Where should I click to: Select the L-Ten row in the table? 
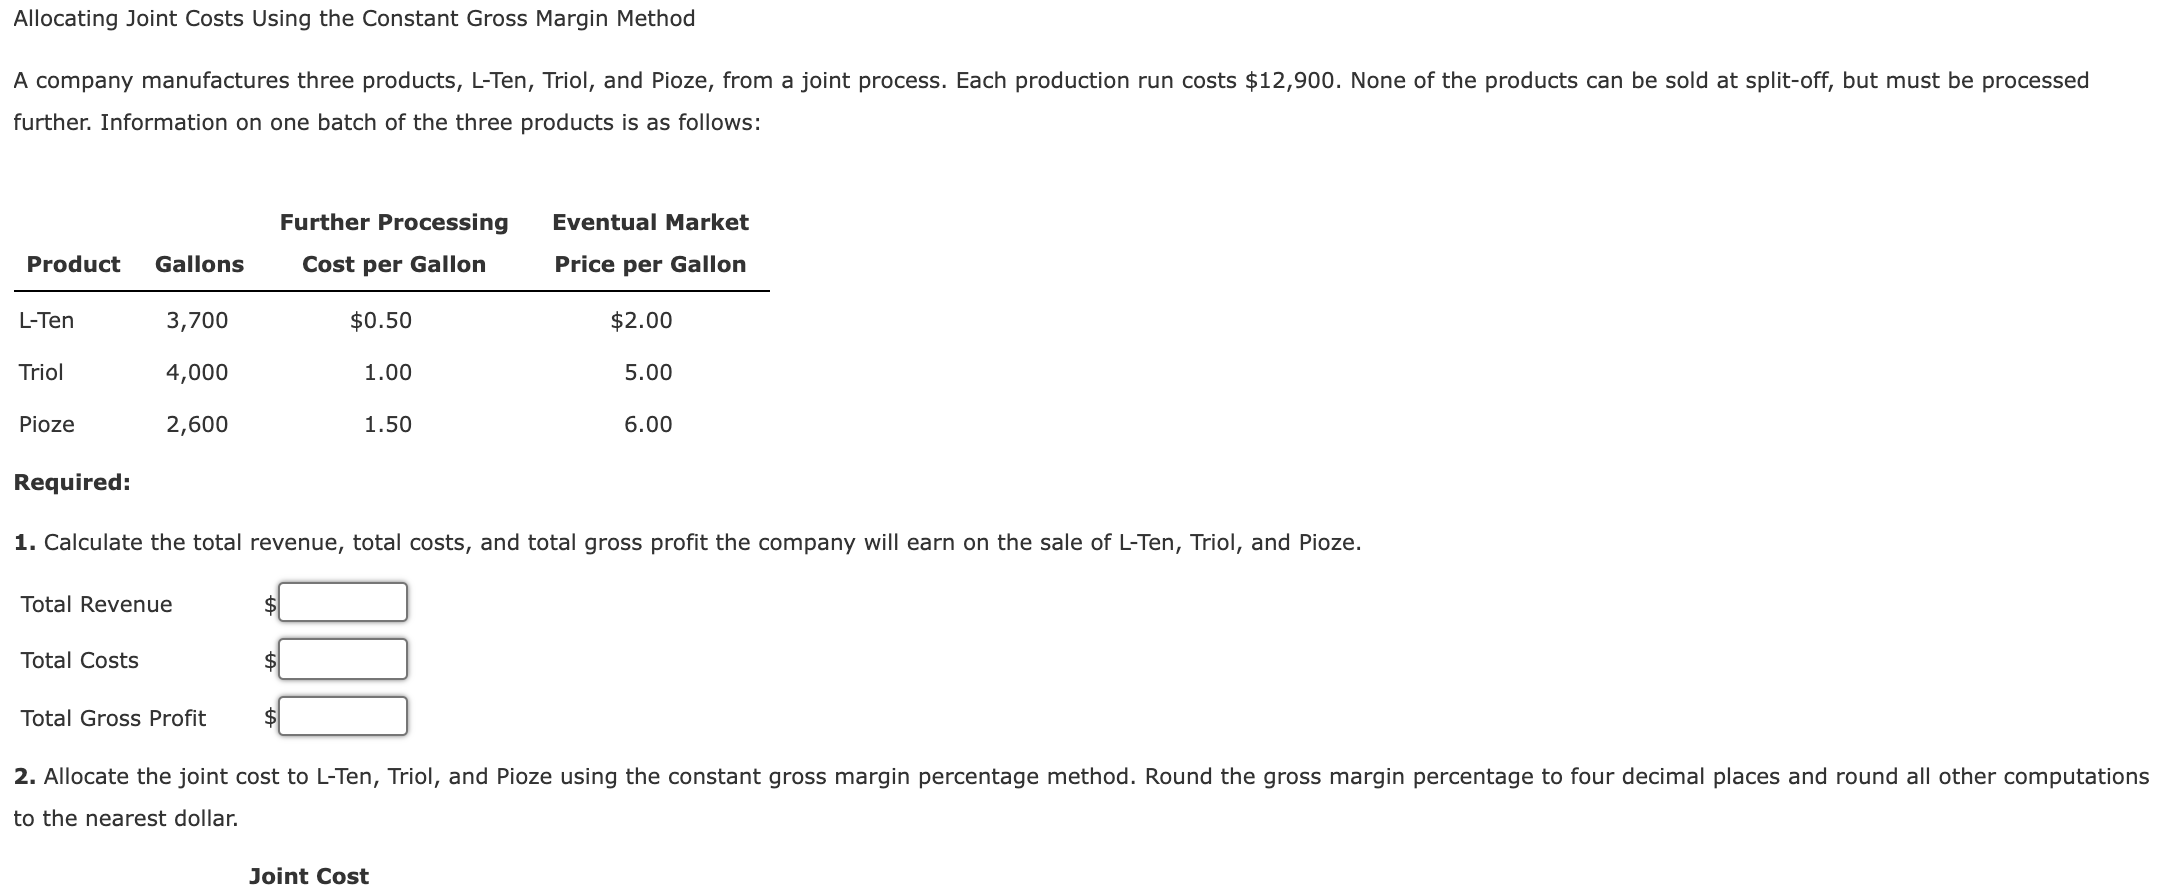pyautogui.click(x=46, y=320)
